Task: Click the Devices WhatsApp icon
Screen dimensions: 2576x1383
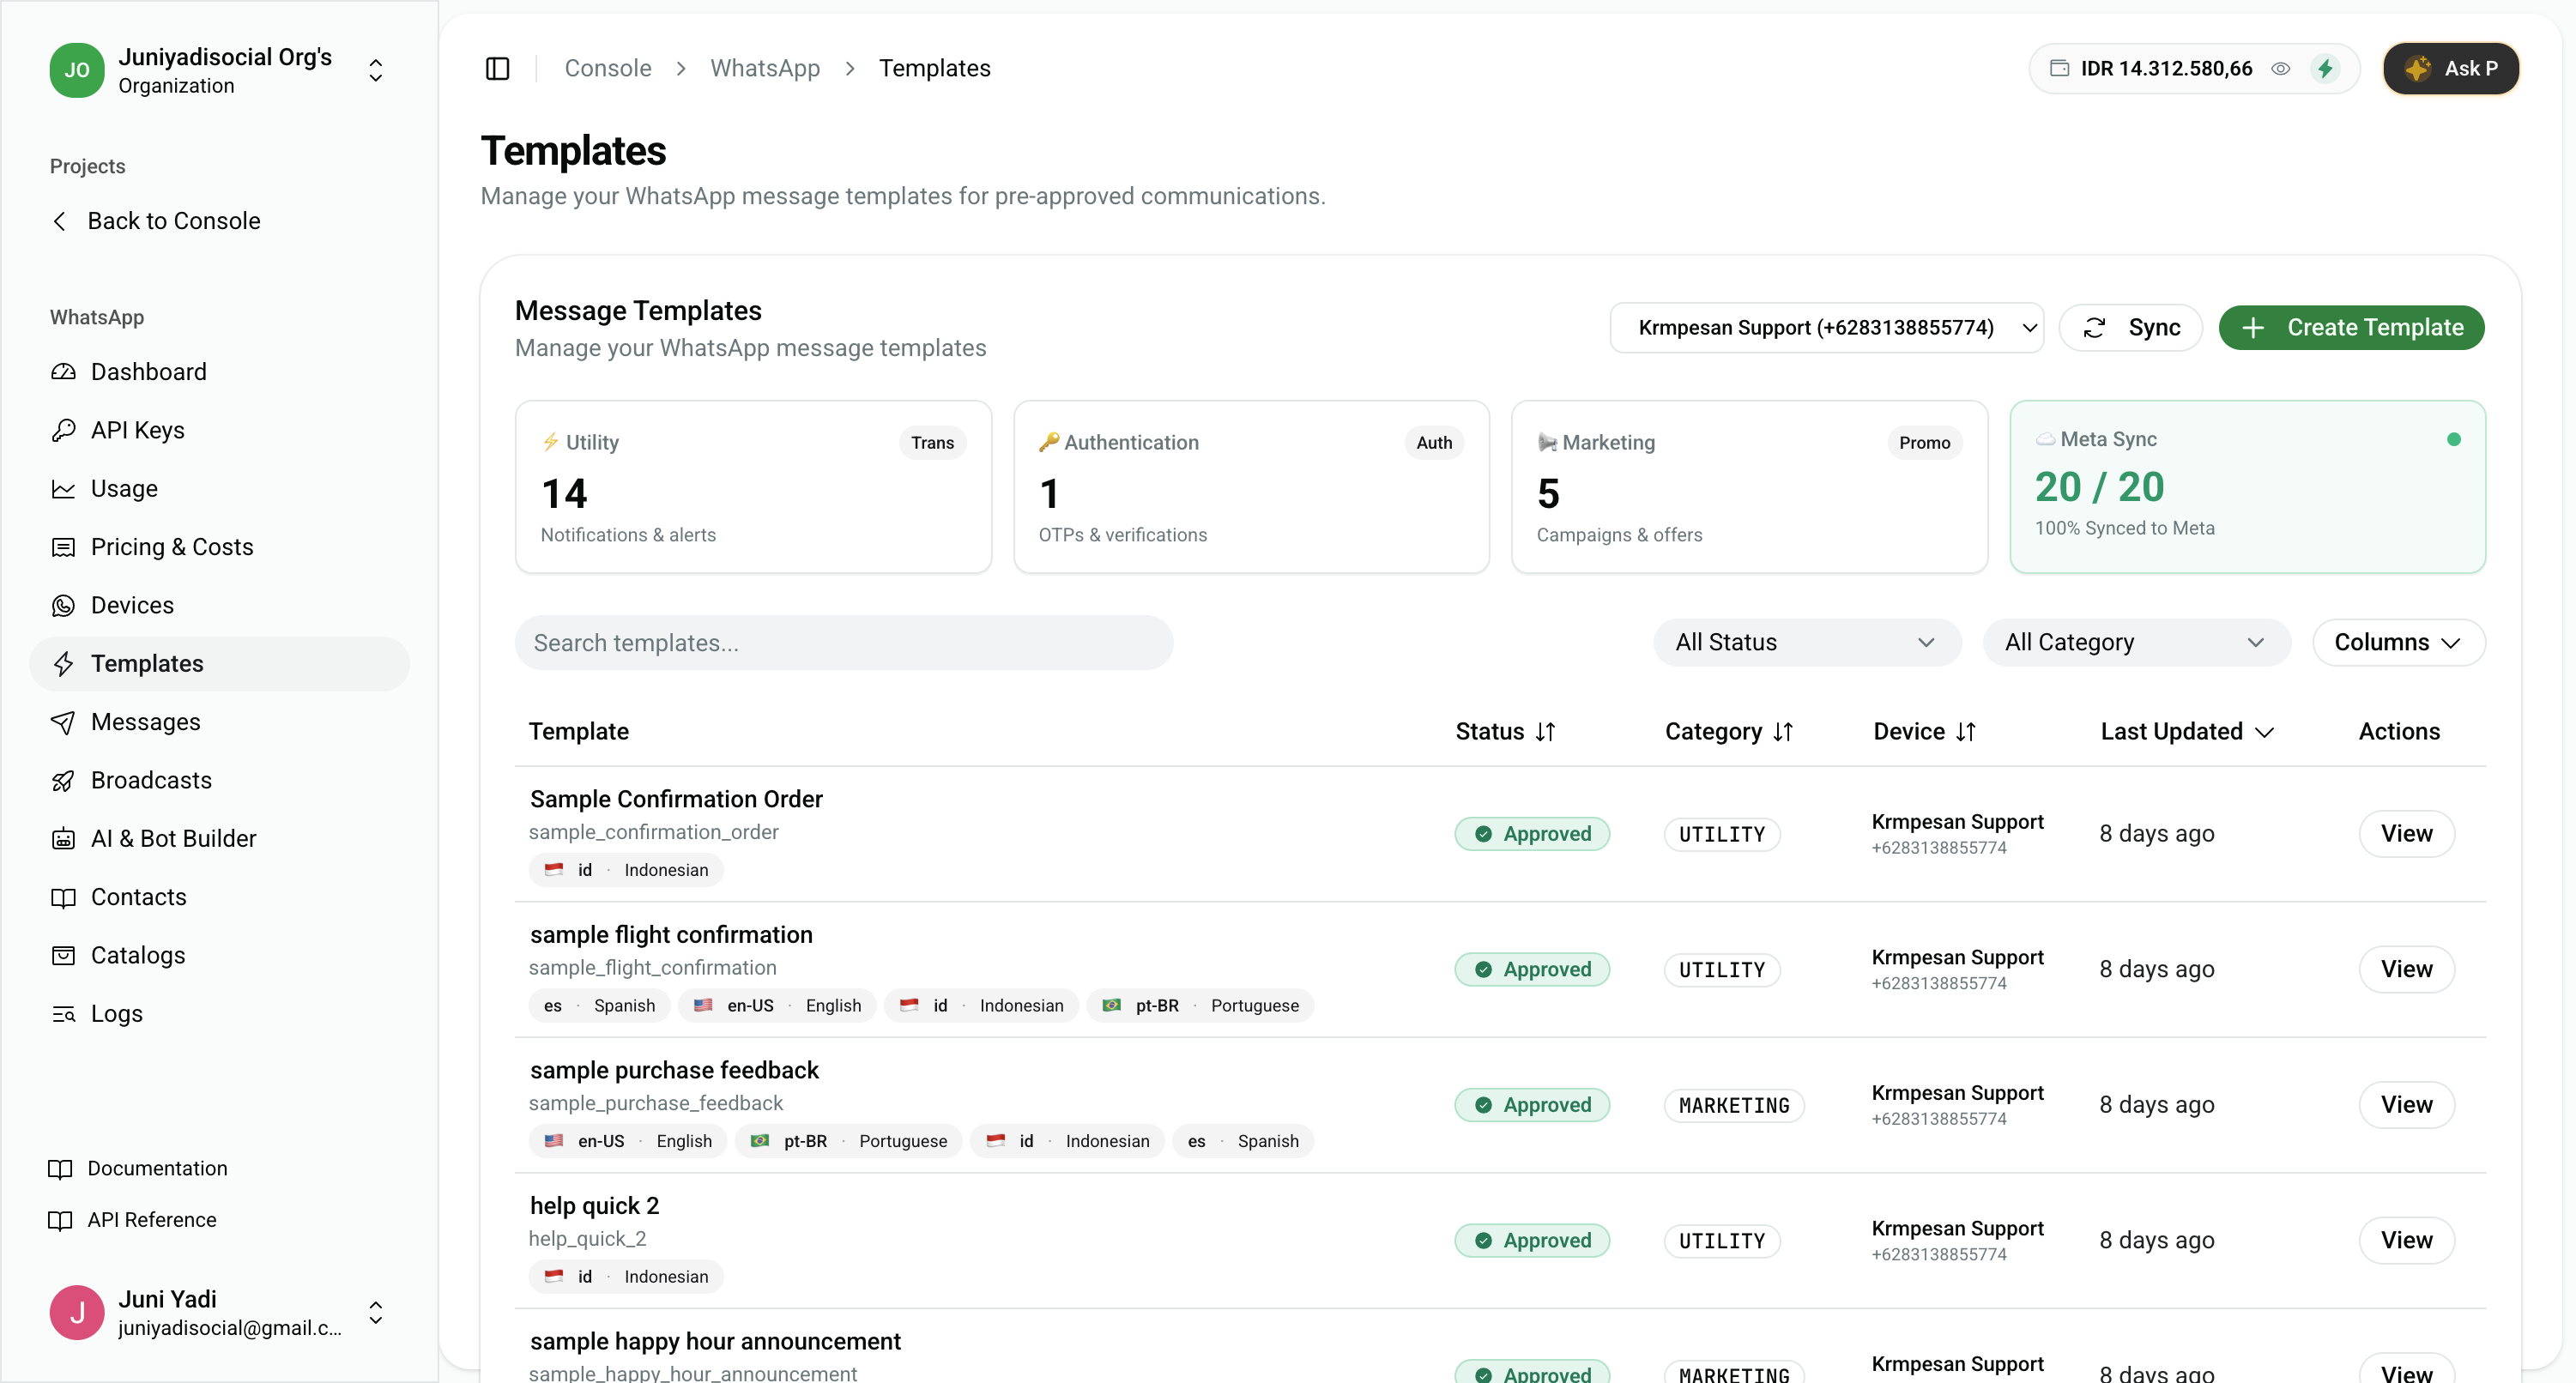Action: 63,605
